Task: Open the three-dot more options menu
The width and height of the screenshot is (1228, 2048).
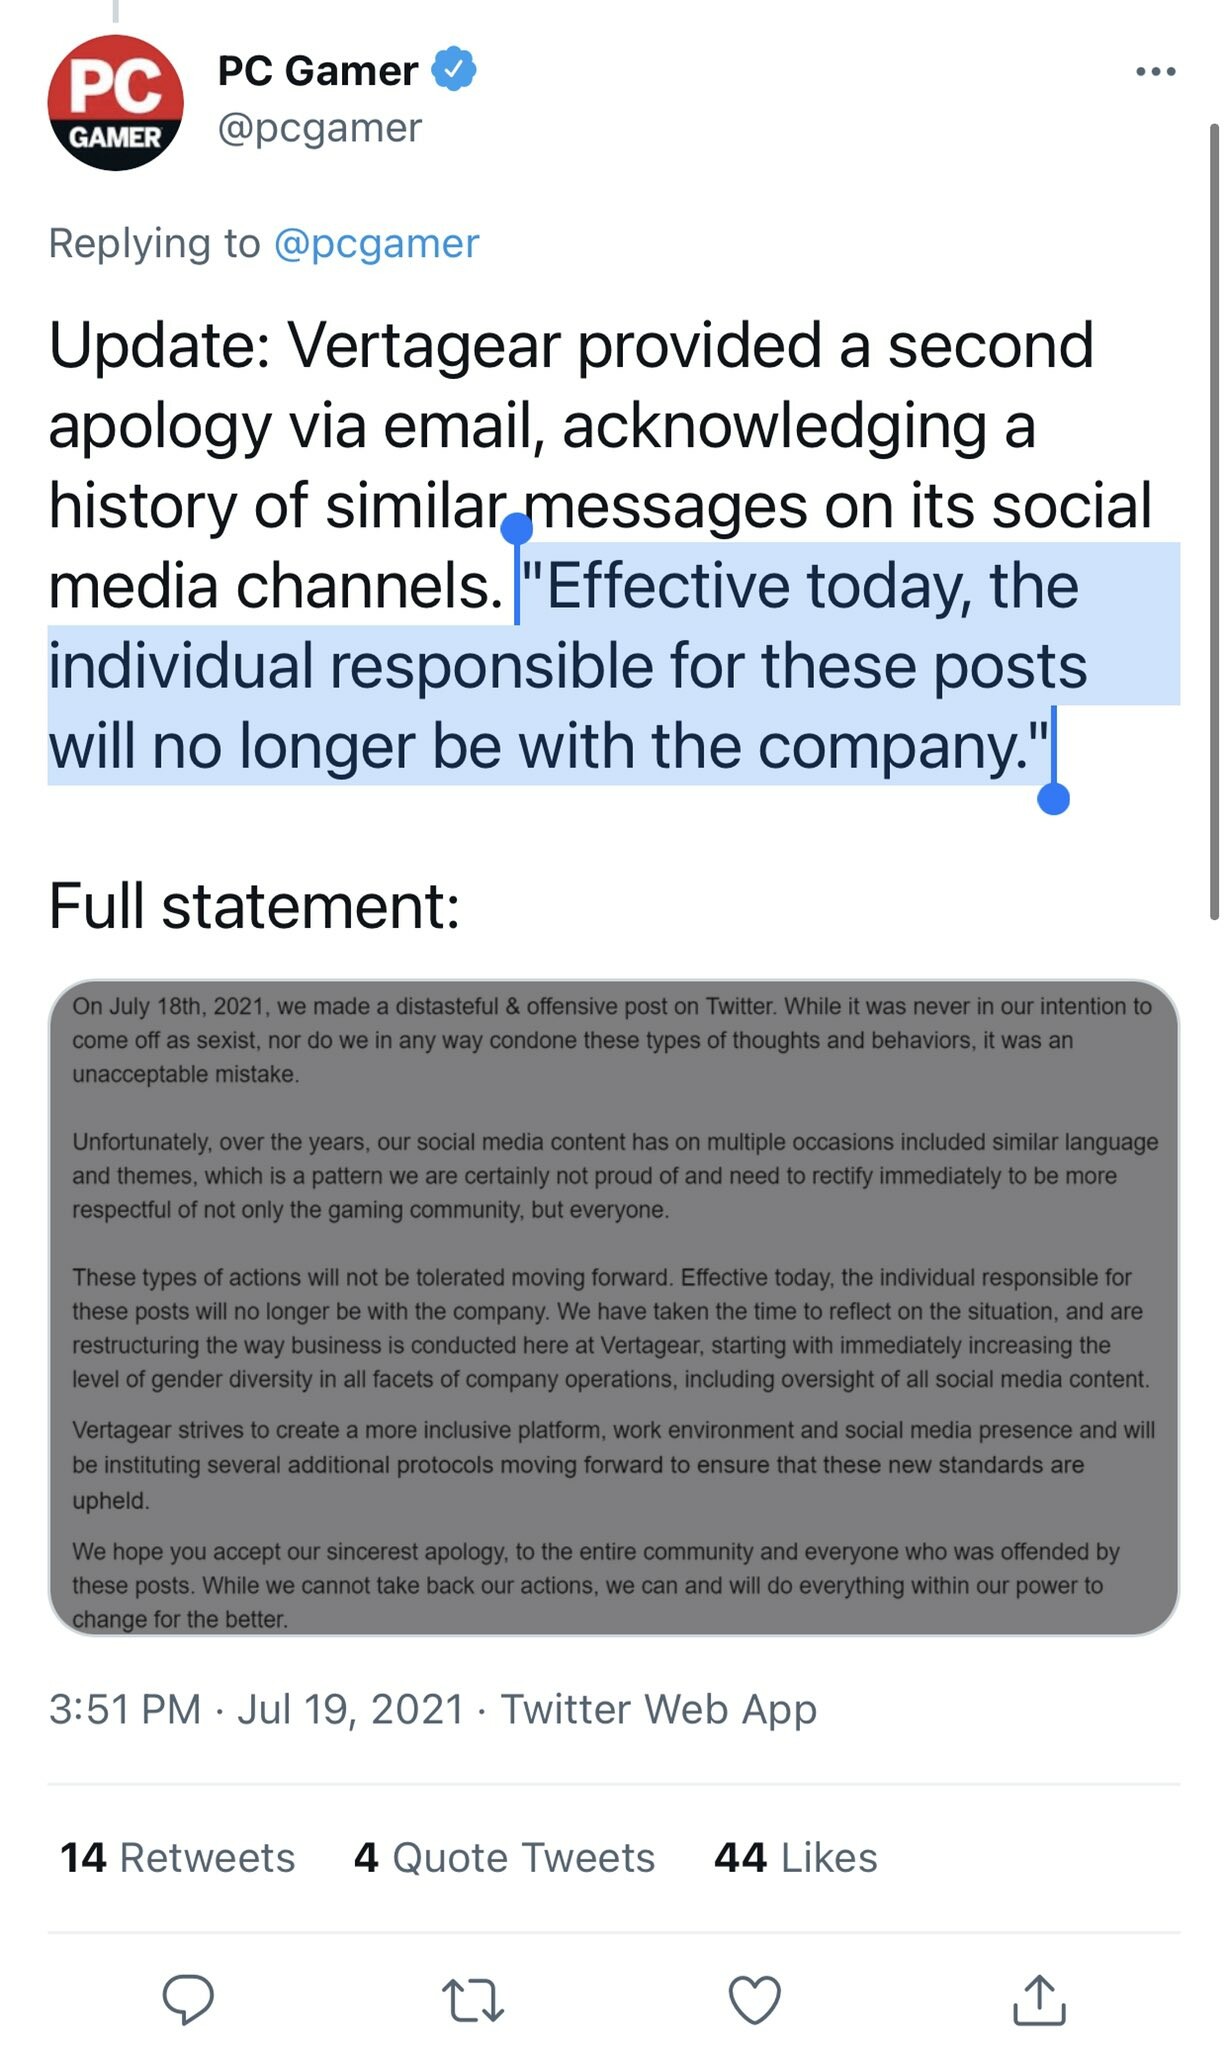Action: click(1155, 72)
